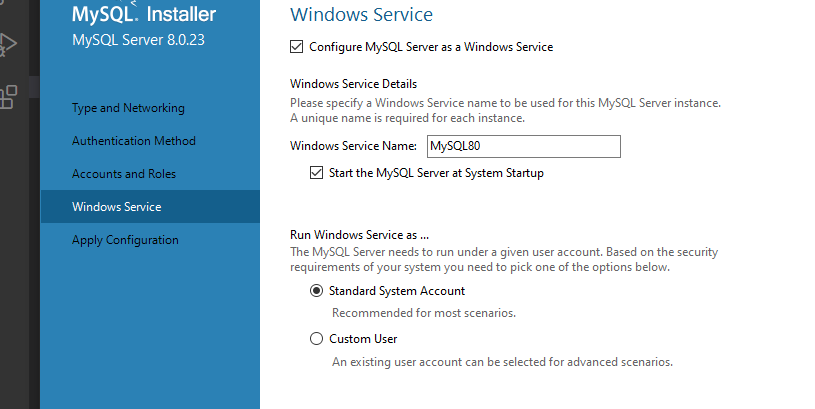
Task: Click the Windows Service page heading
Action: [361, 15]
